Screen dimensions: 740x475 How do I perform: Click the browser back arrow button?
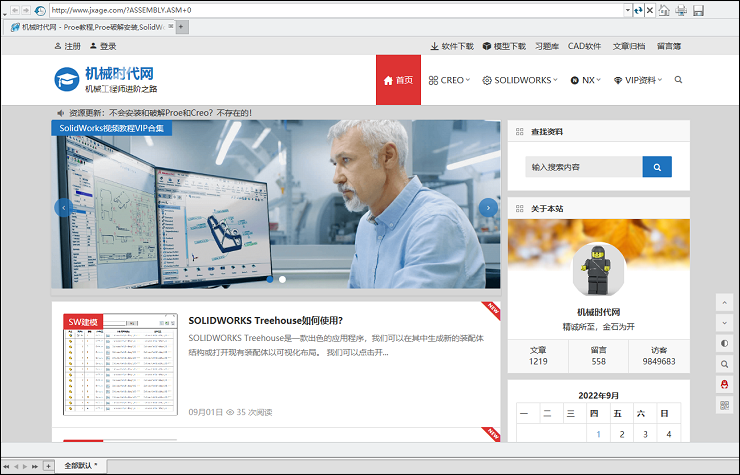(15, 10)
